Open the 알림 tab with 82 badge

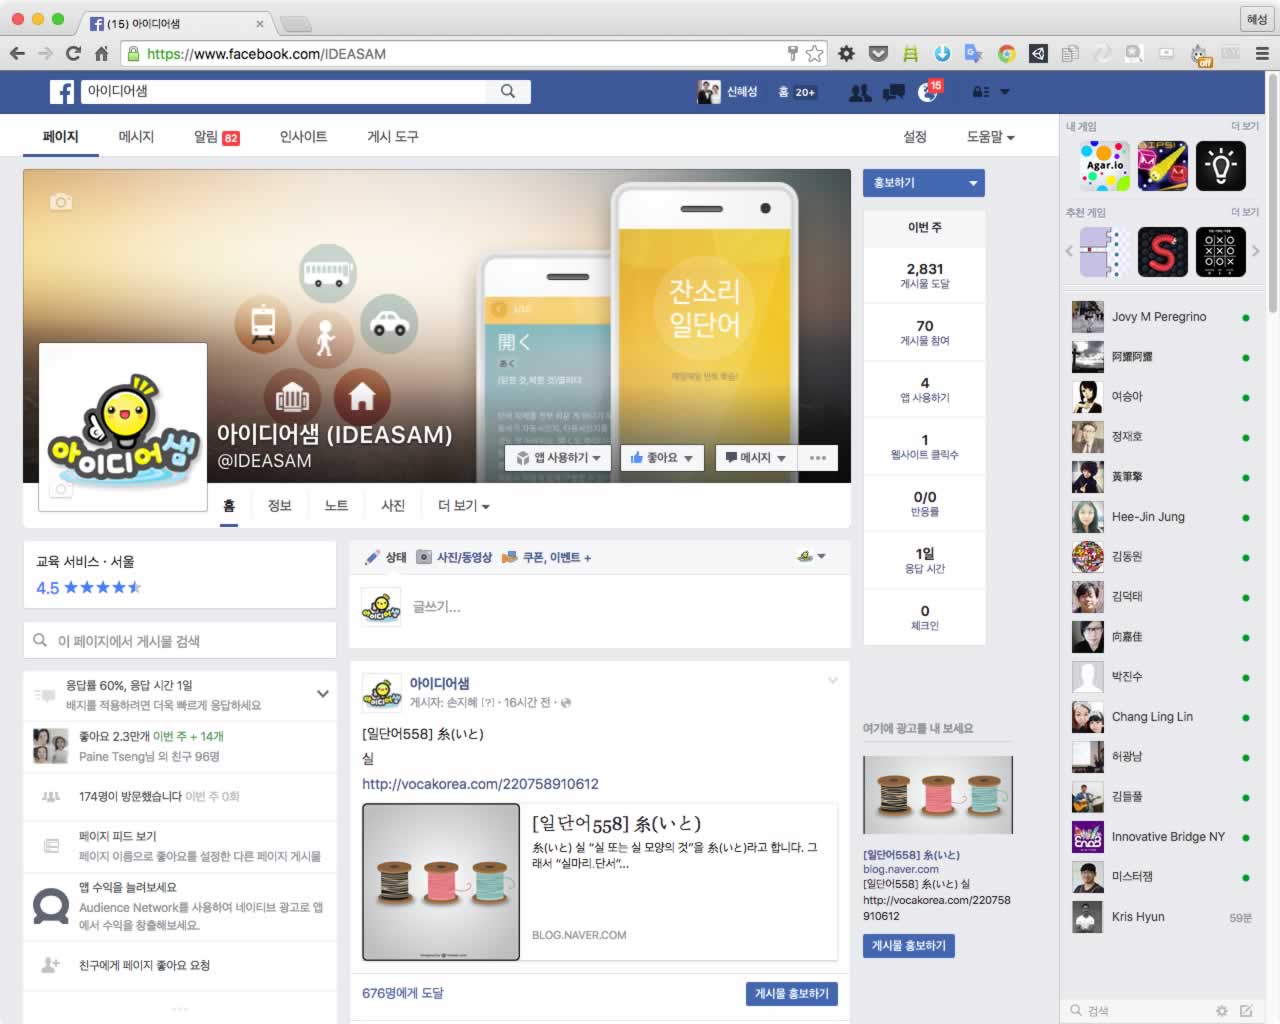[x=216, y=137]
